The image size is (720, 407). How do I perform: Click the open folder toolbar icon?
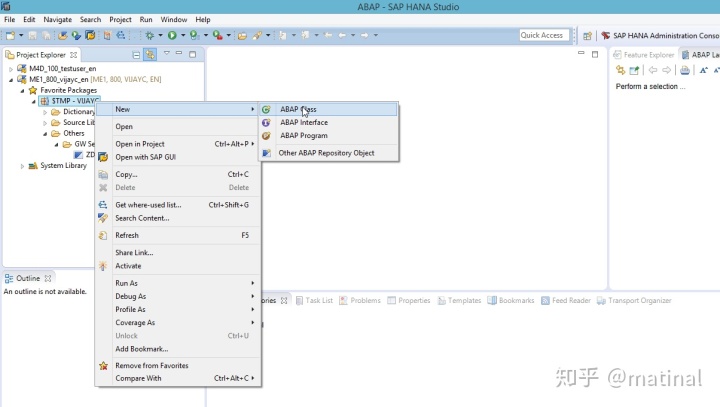coord(242,35)
